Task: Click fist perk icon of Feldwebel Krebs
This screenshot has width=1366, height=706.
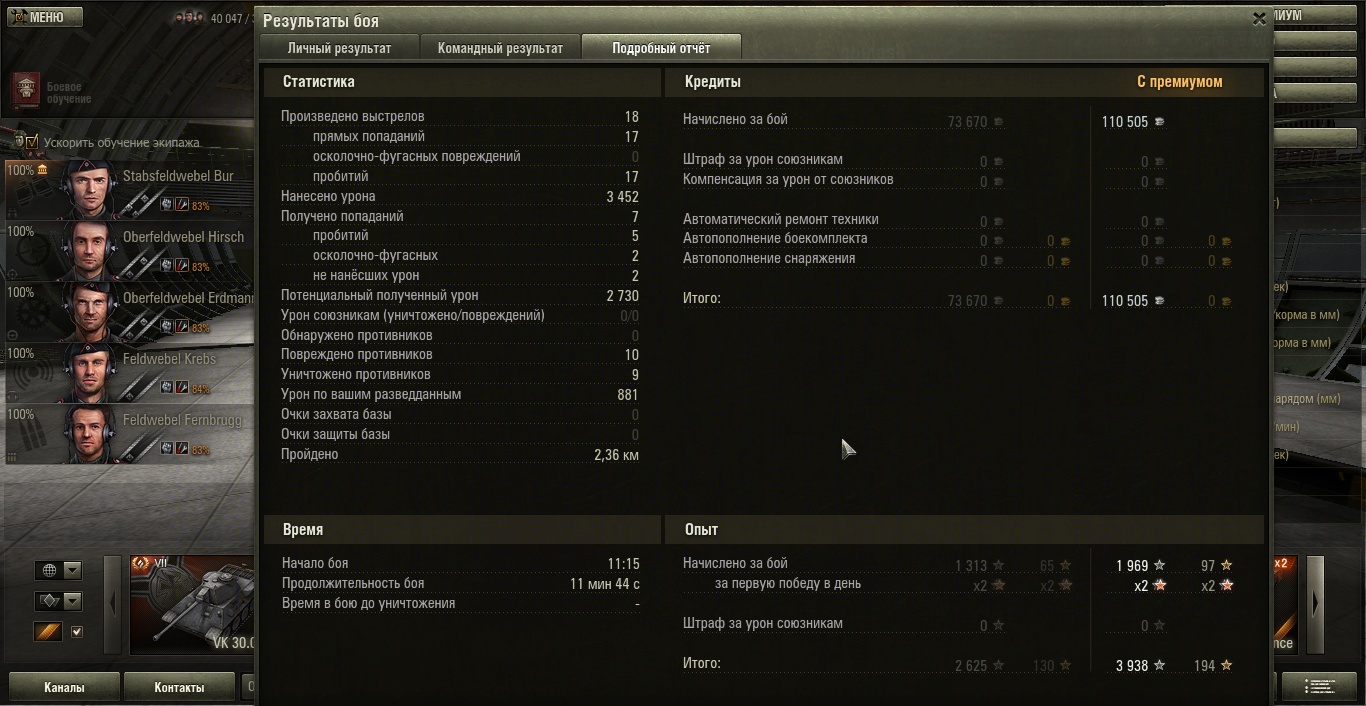Action: (166, 387)
